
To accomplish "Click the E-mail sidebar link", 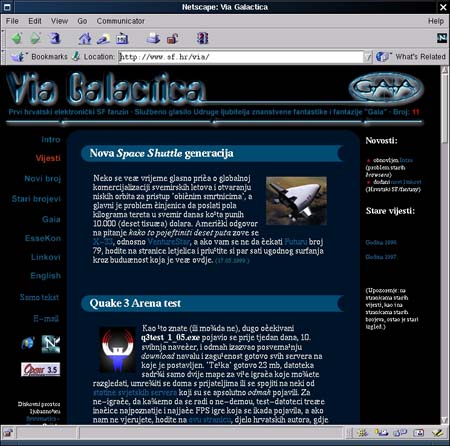I will [46, 318].
